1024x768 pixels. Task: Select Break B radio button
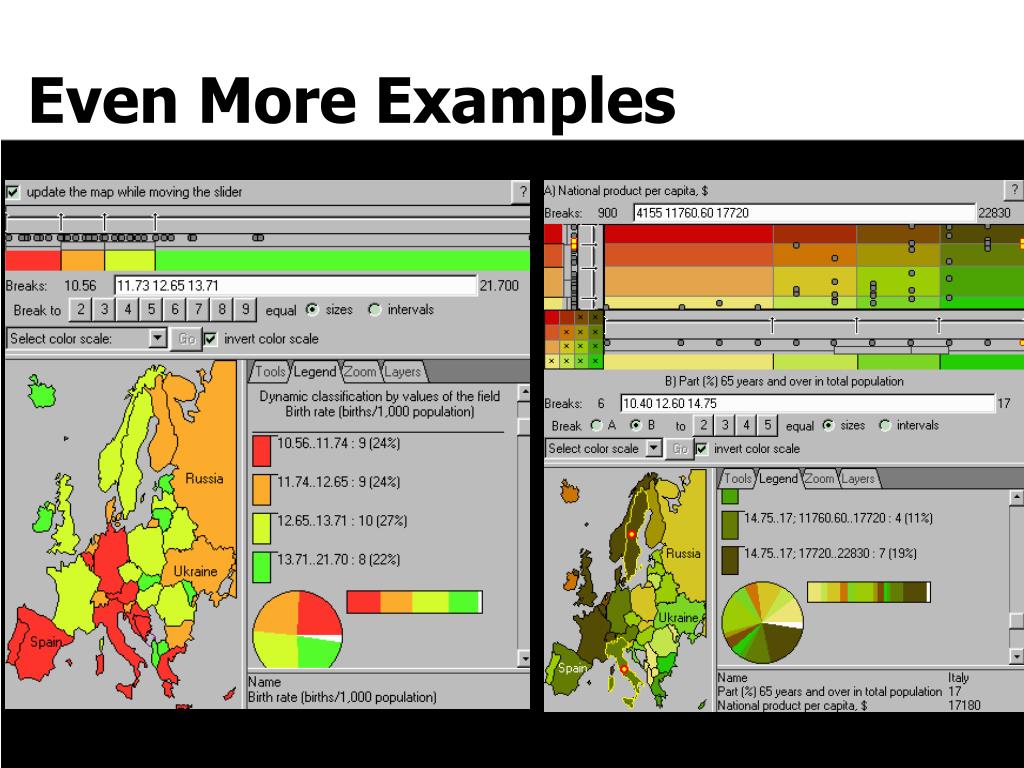point(635,425)
